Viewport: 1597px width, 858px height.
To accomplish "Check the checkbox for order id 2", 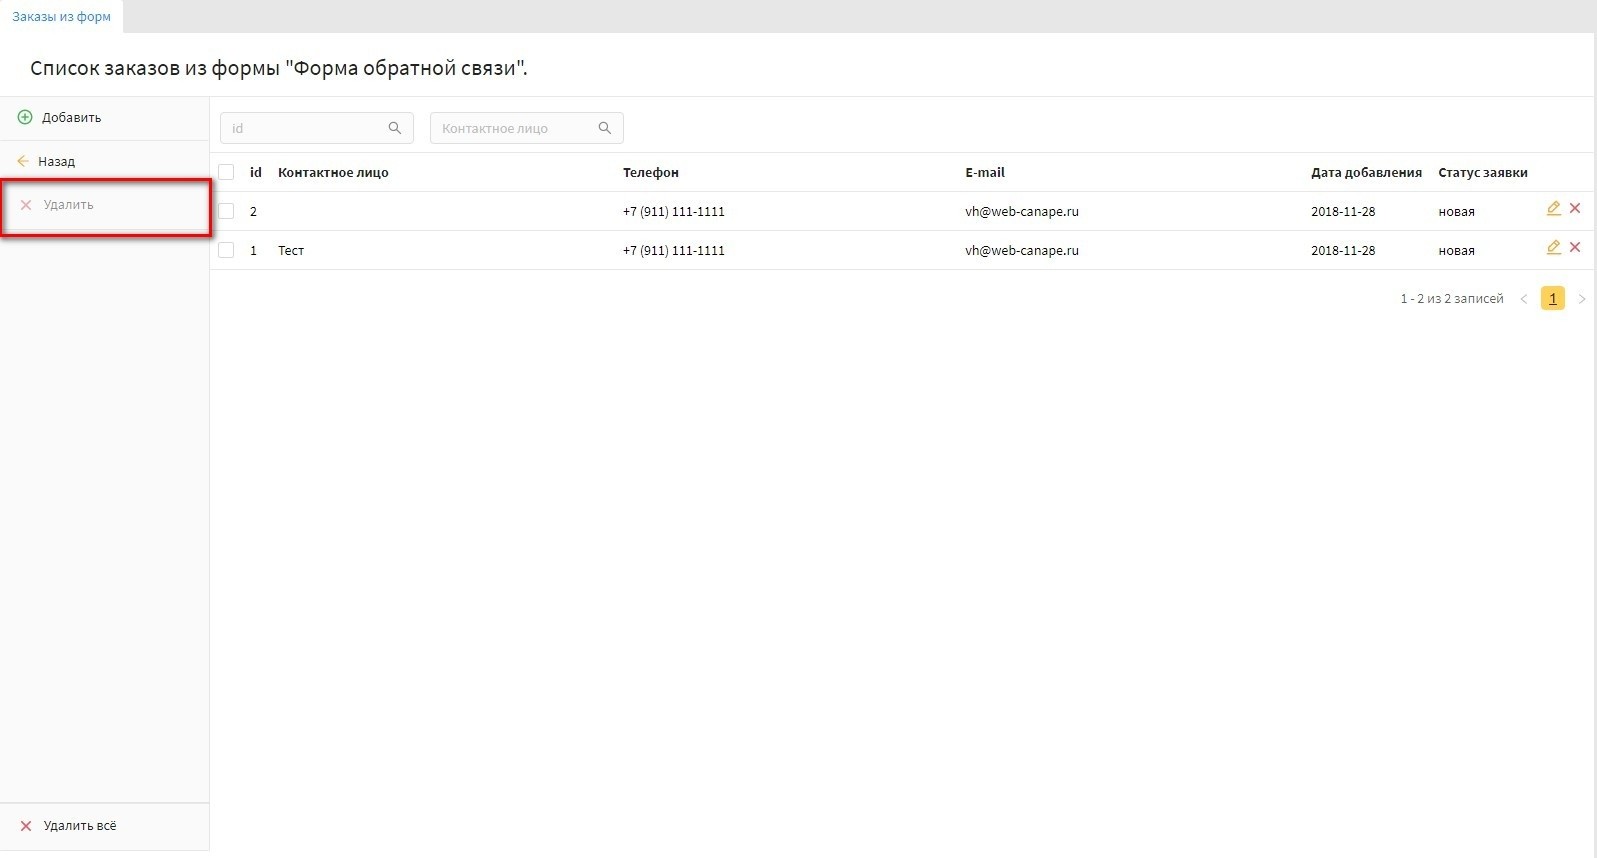I will [x=226, y=211].
